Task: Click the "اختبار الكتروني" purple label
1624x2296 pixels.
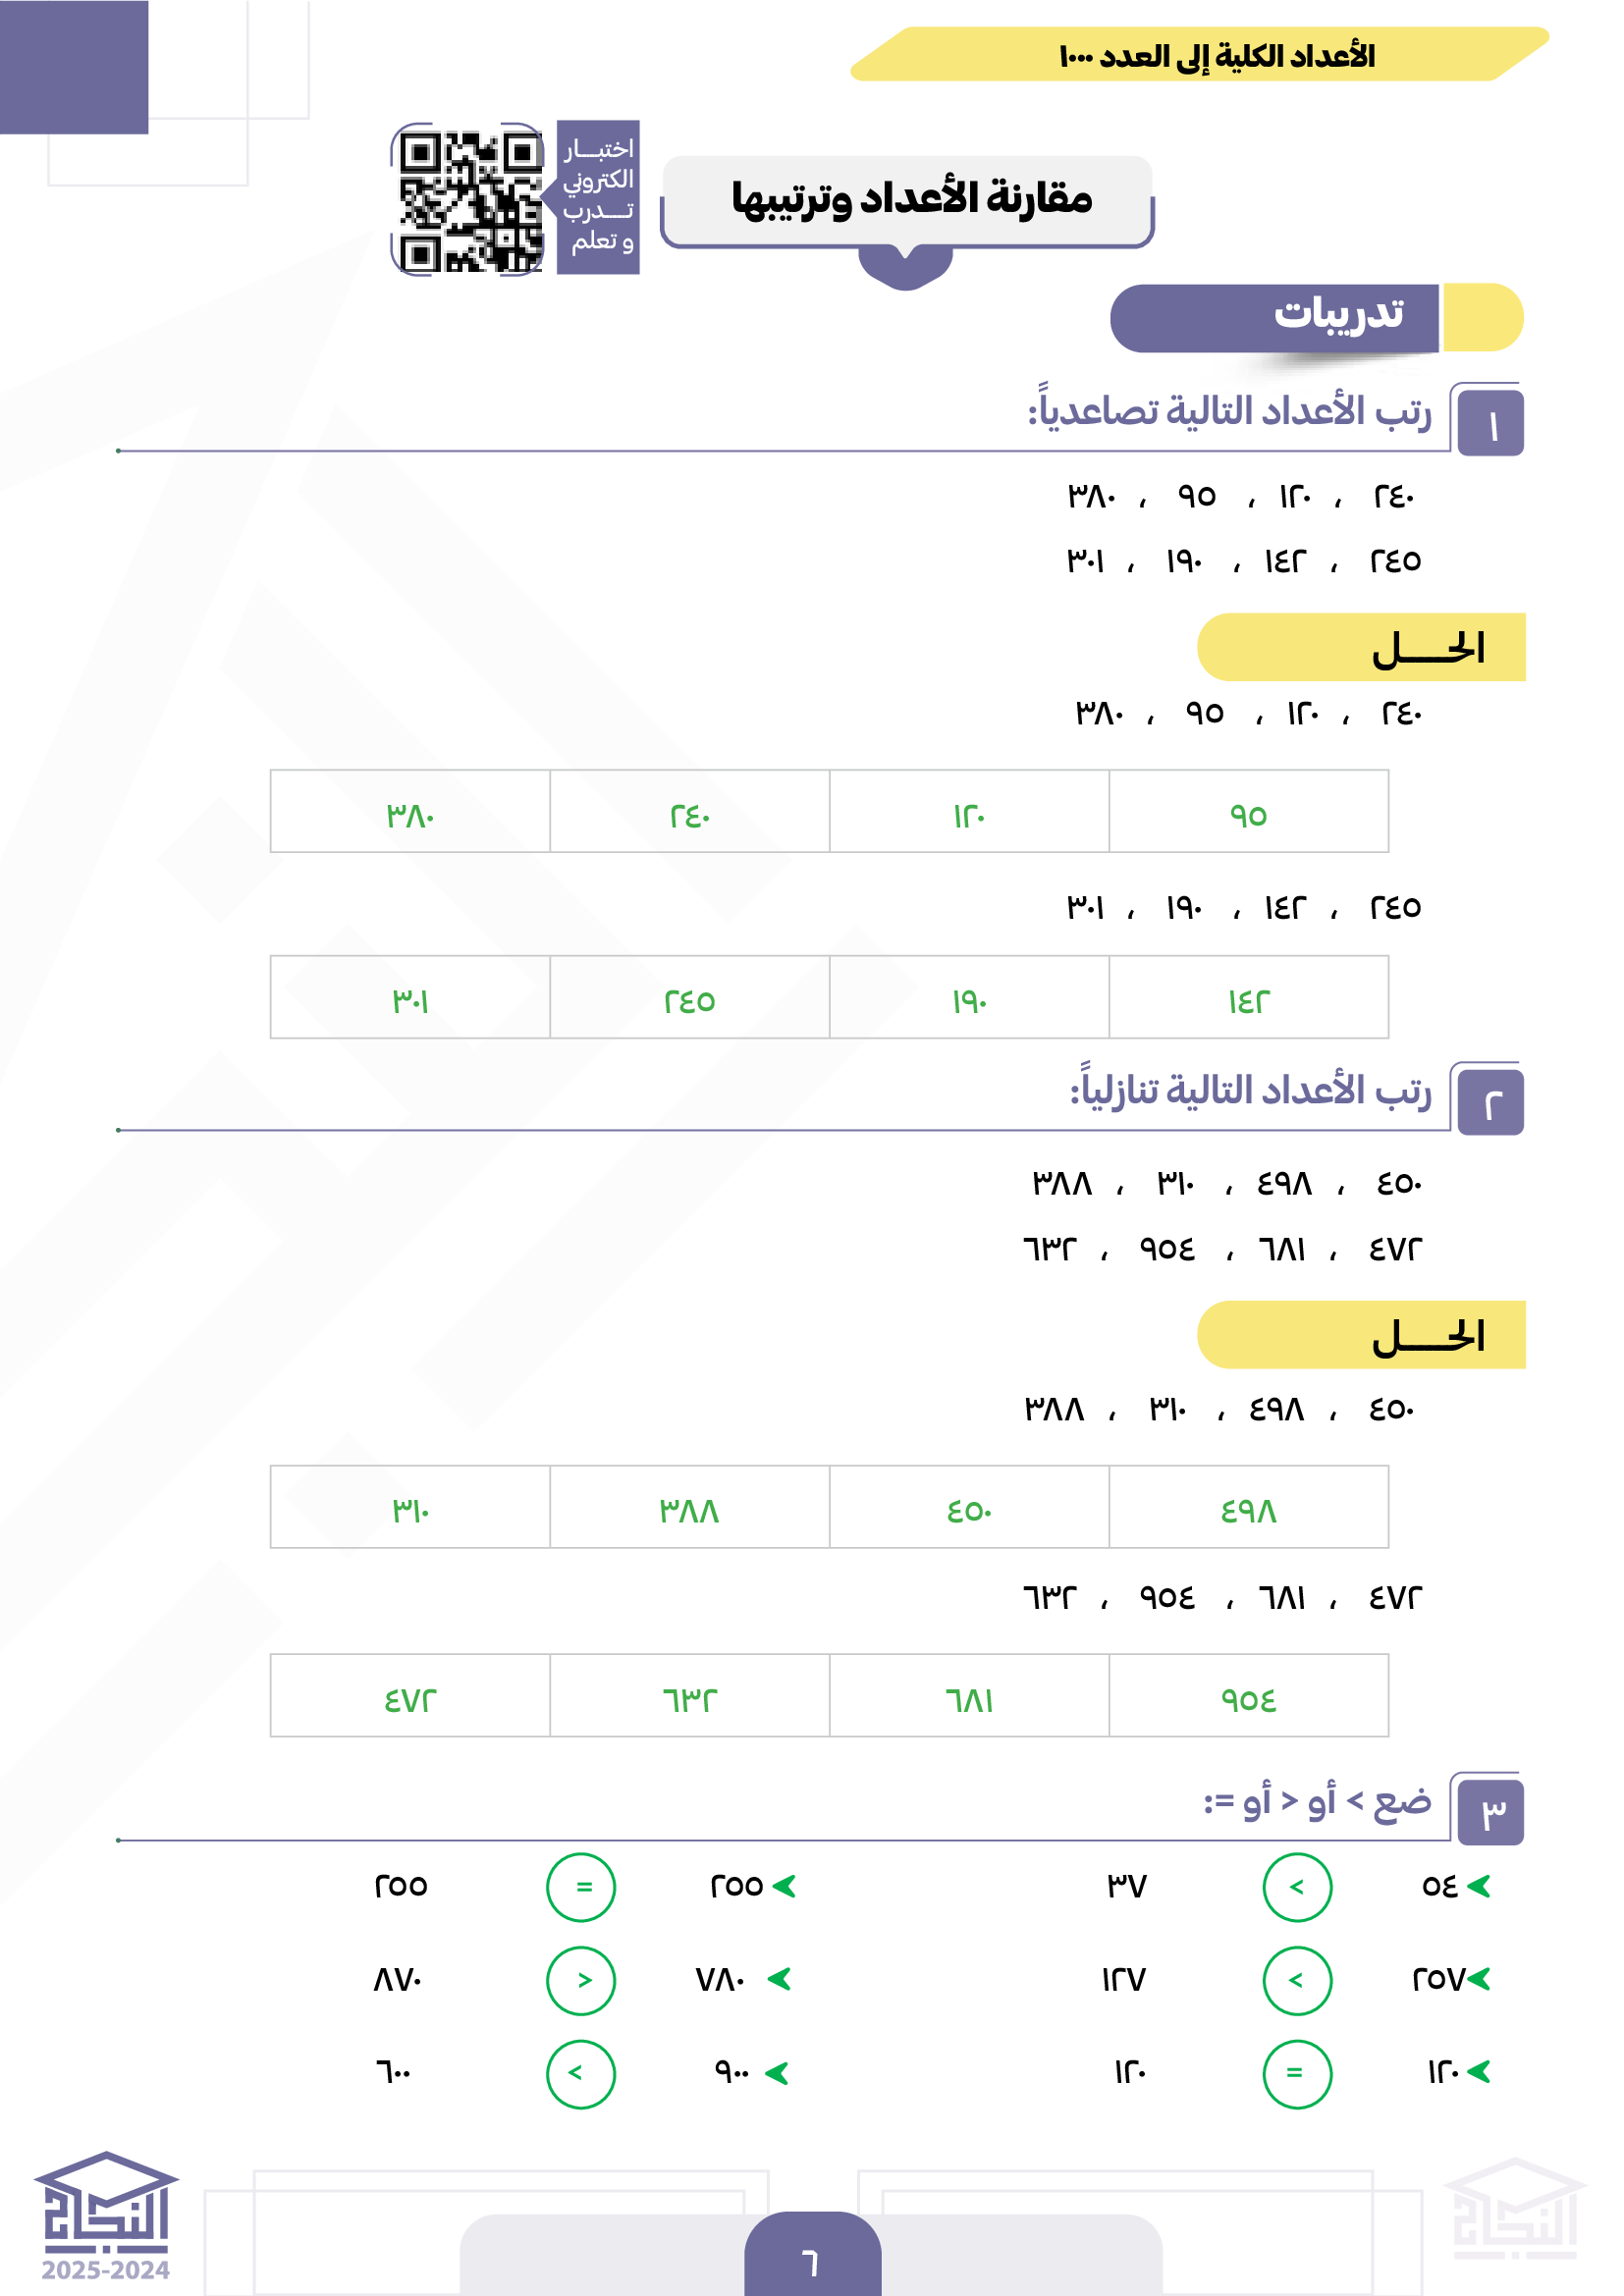Action: 598,197
